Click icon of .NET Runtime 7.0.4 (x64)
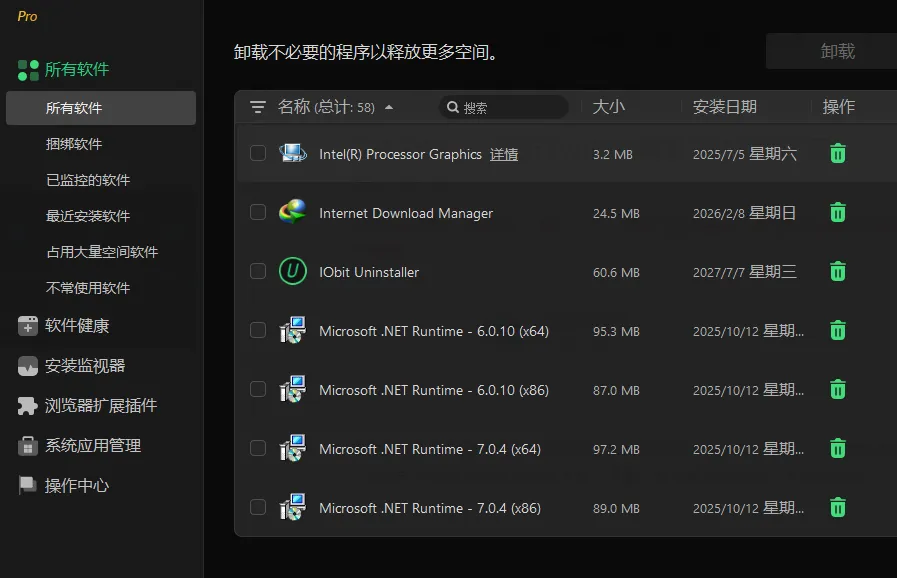Image resolution: width=897 pixels, height=578 pixels. [x=292, y=448]
